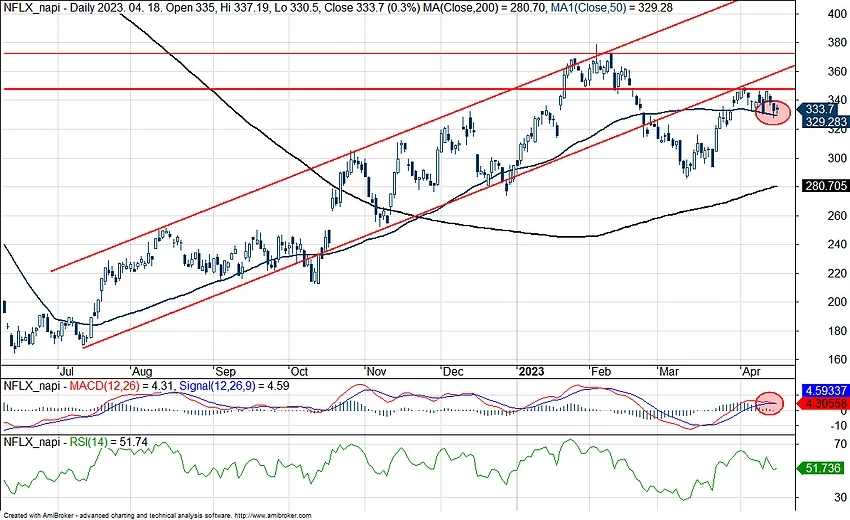
Task: Click the Oct label on the time axis
Action: pyautogui.click(x=299, y=372)
